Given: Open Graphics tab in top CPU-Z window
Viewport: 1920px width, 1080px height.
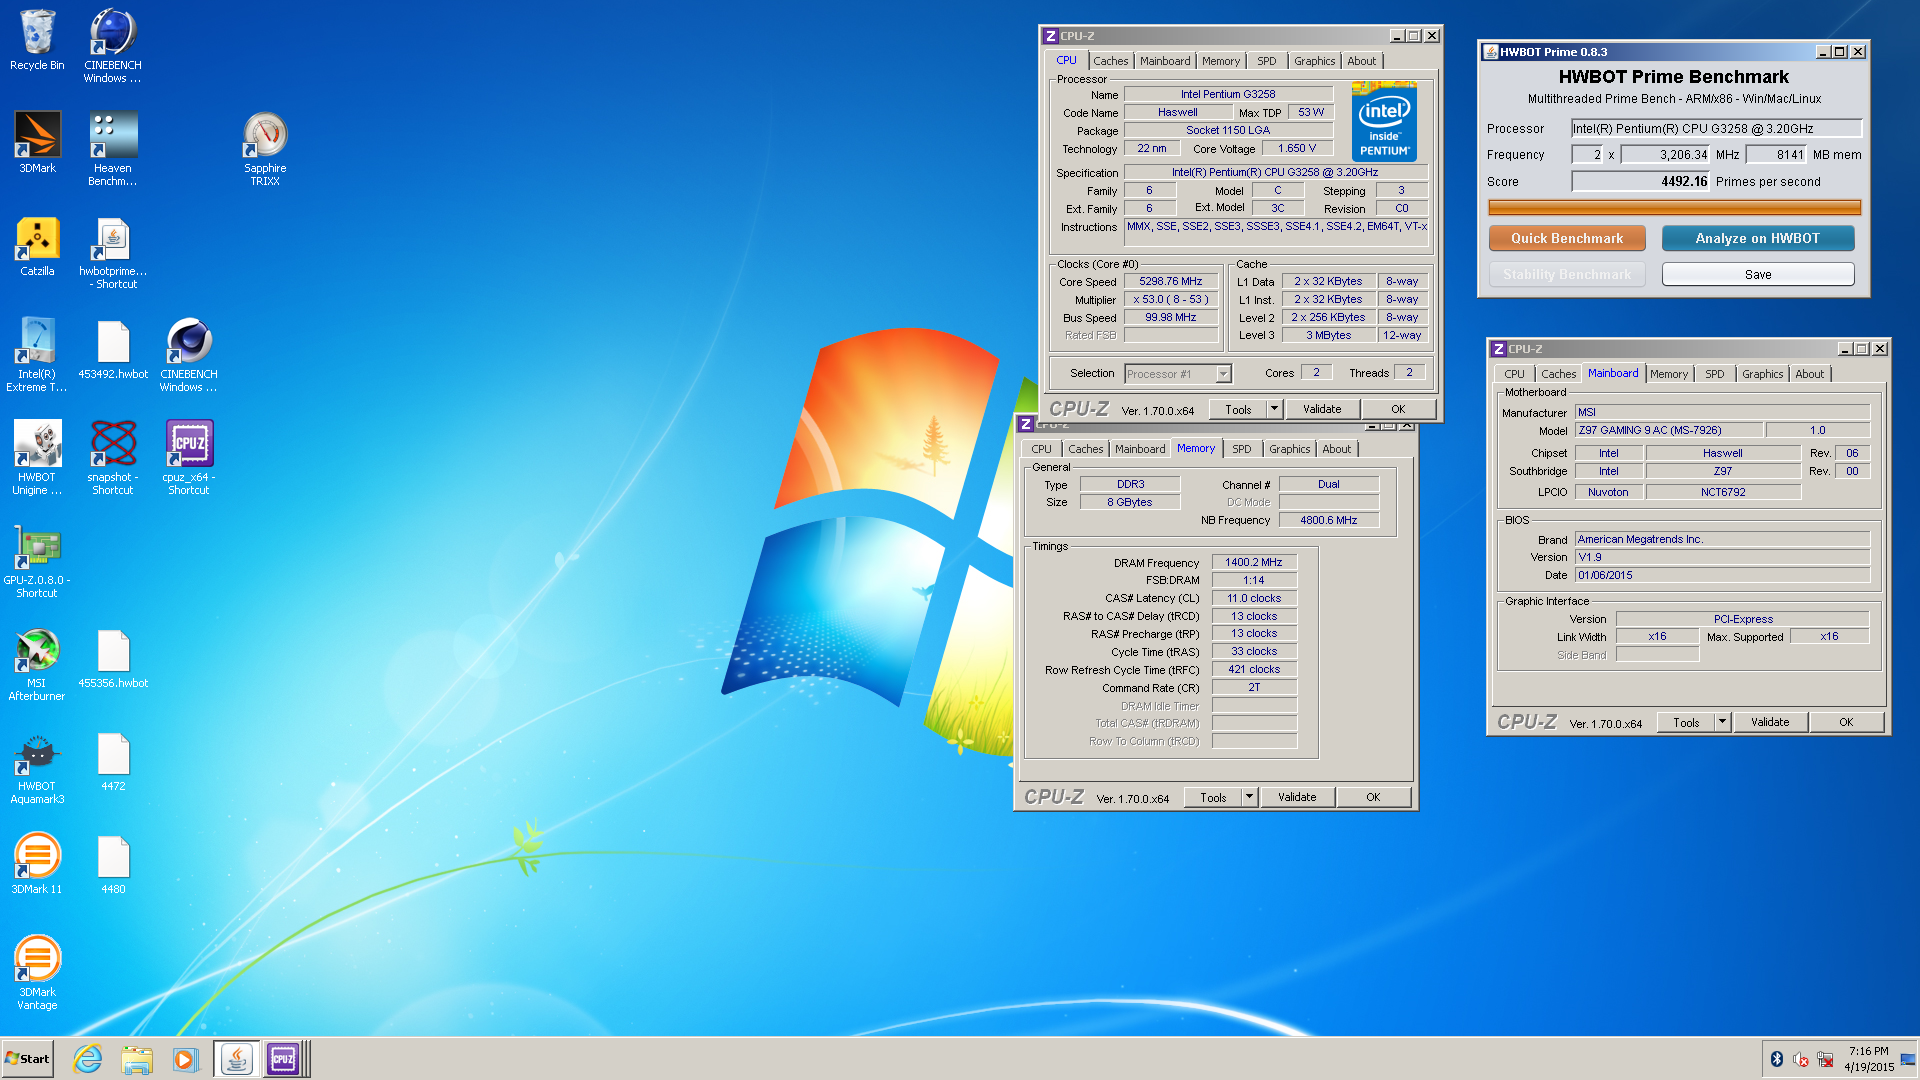Looking at the screenshot, I should (x=1314, y=61).
